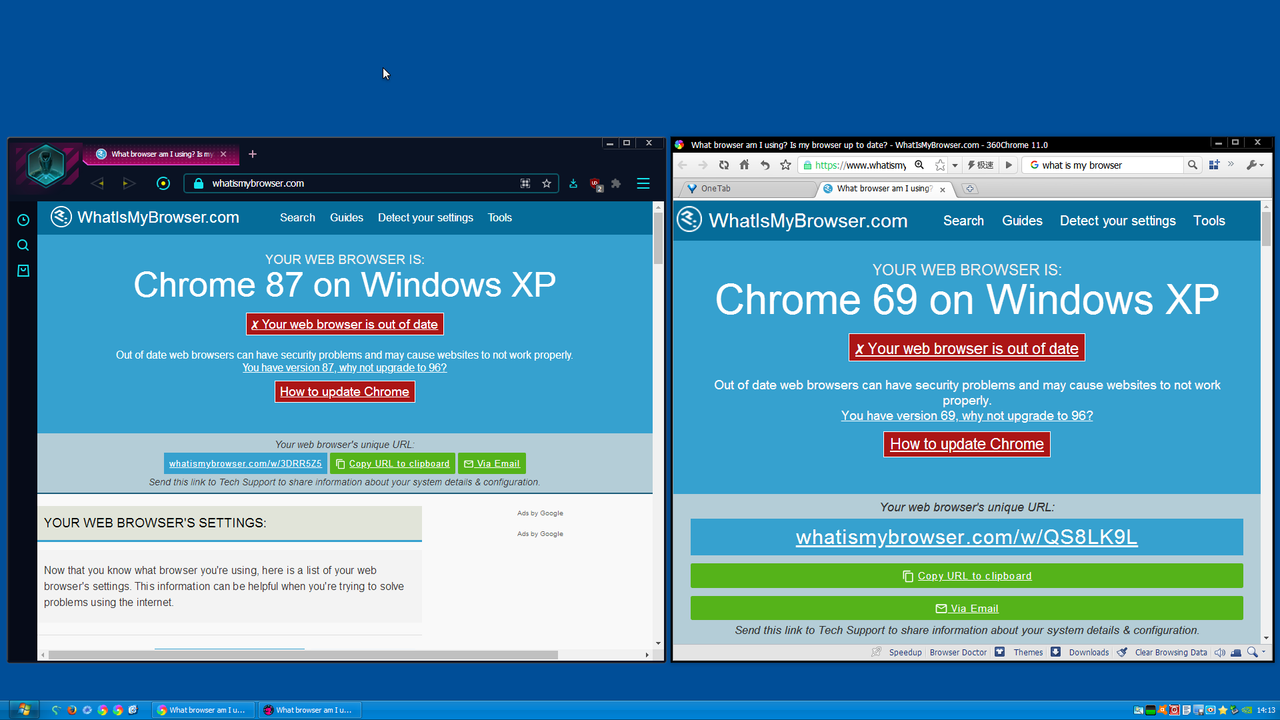Open Guides menu in 360Chrome page
This screenshot has width=1280, height=720.
[1022, 220]
